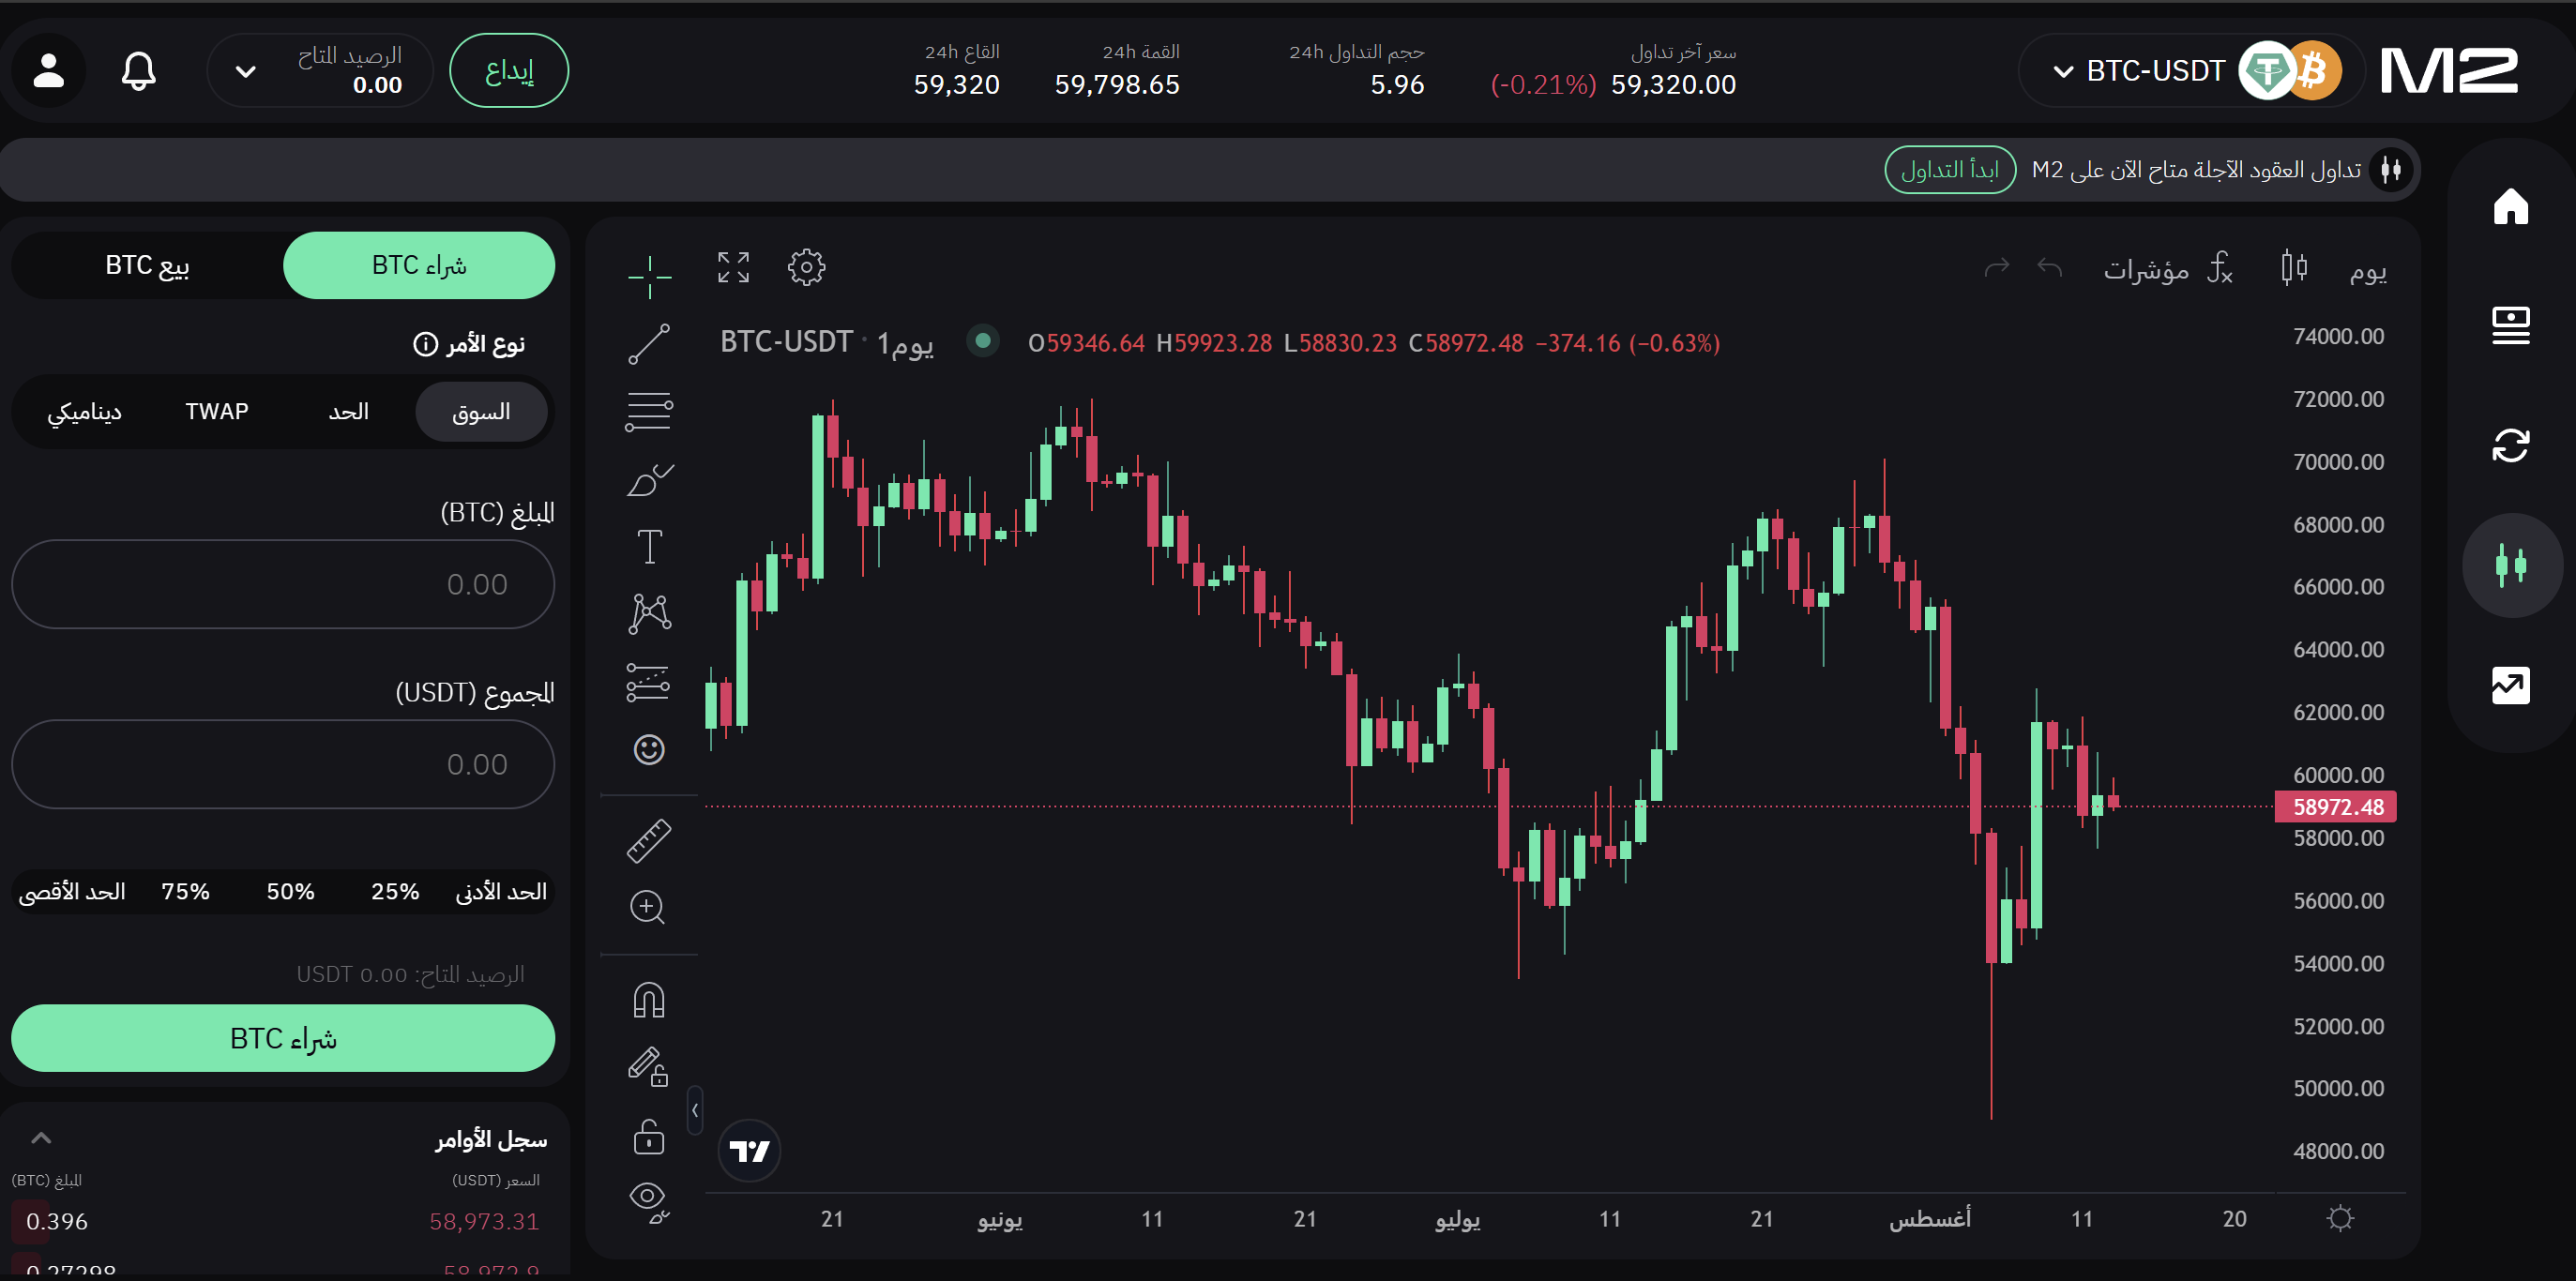2576x1281 pixels.
Task: Expand available balance dropdown arrow
Action: 246,71
